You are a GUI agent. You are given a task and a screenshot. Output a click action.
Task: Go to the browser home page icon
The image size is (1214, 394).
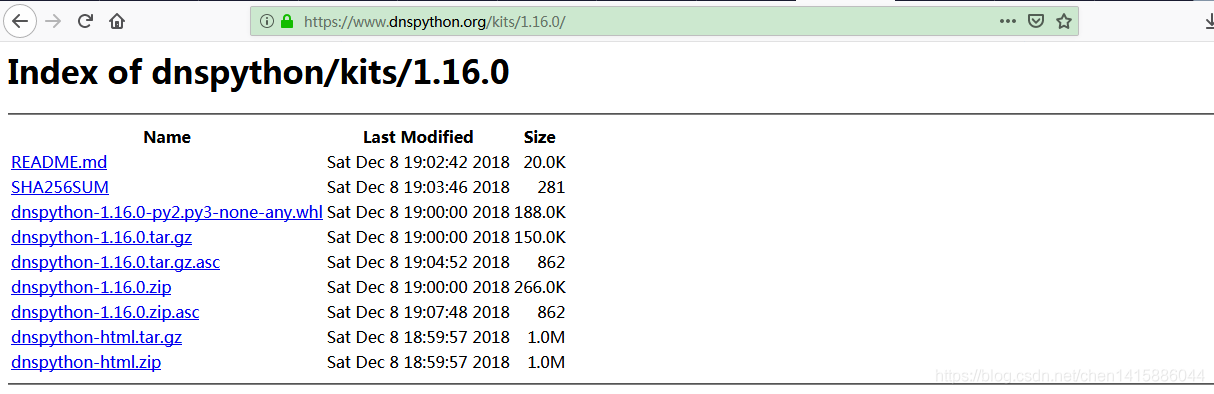118,21
